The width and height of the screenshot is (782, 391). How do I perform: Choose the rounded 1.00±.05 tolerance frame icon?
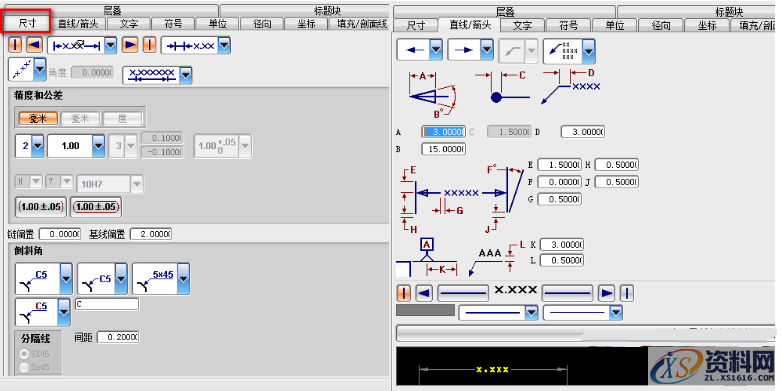(x=96, y=207)
